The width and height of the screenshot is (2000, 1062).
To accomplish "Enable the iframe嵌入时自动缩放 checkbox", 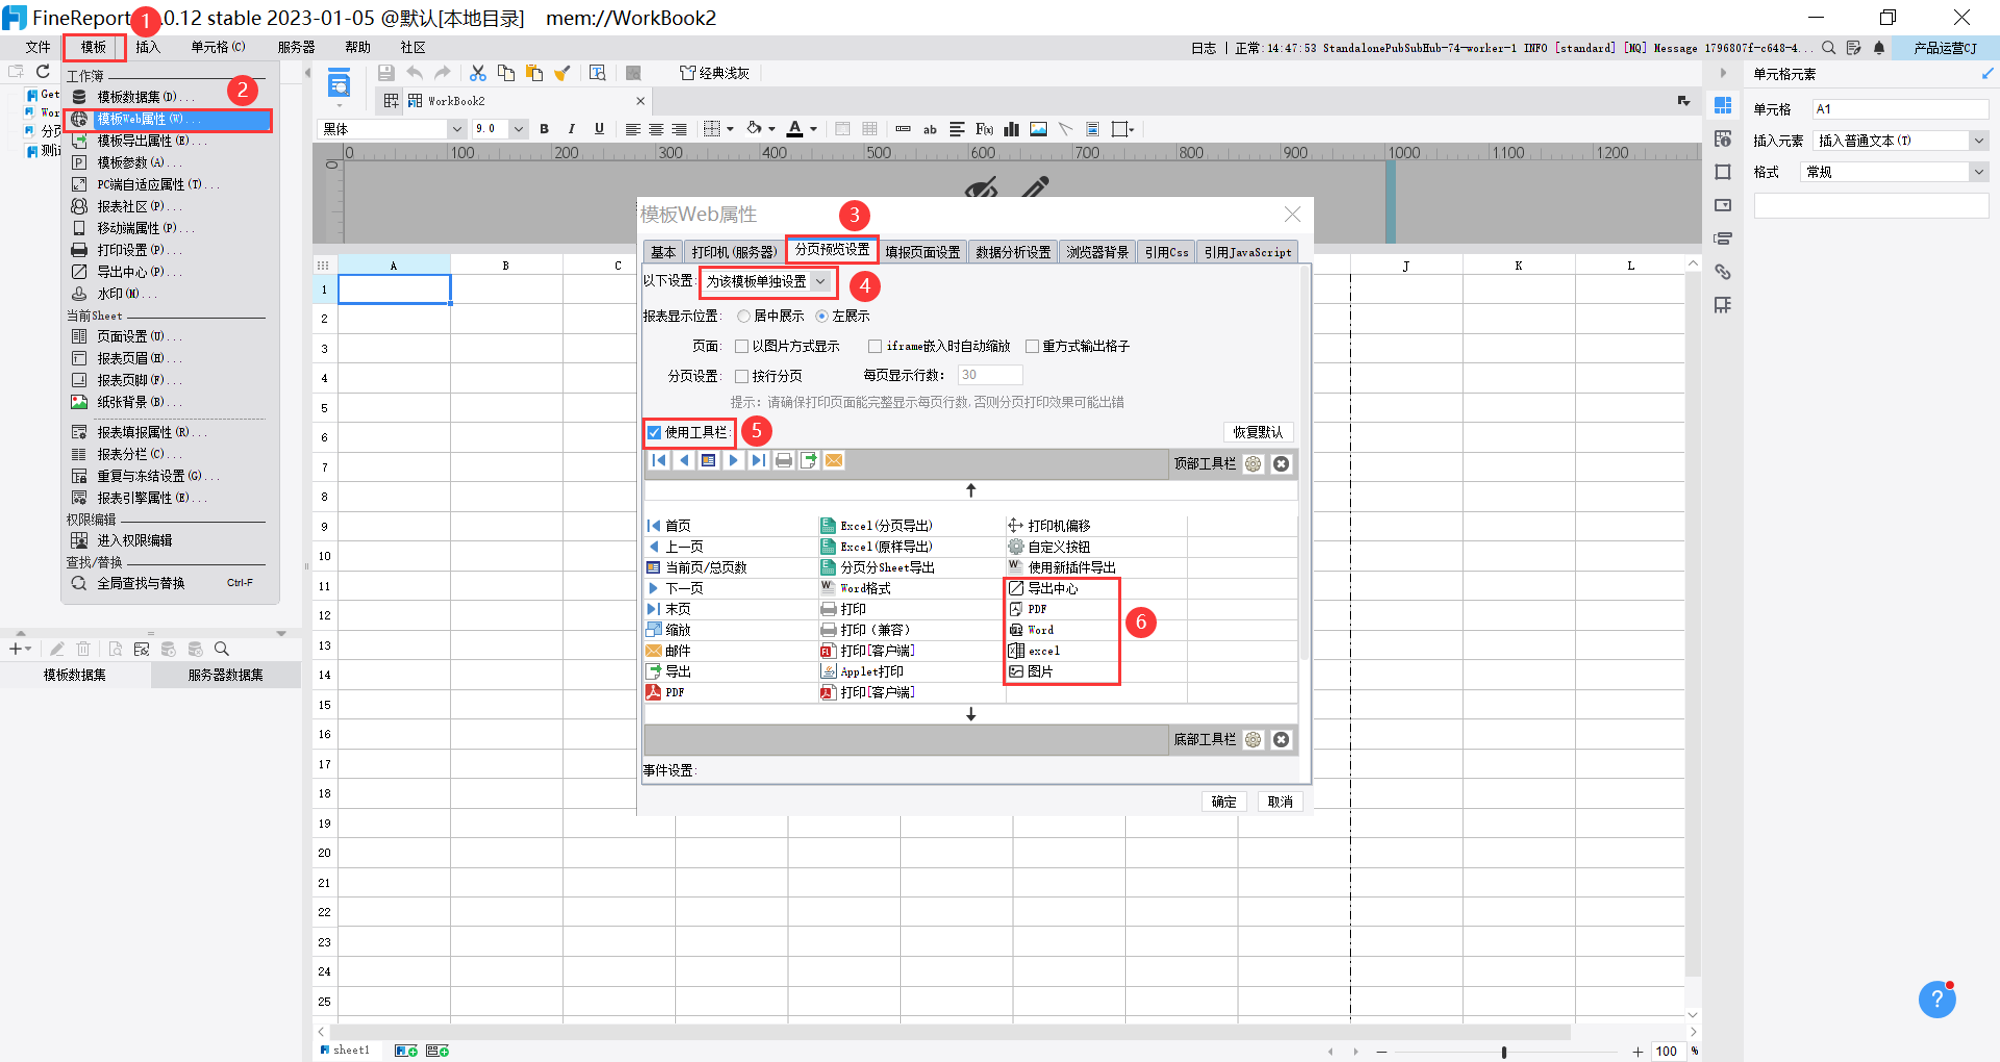I will pos(875,346).
